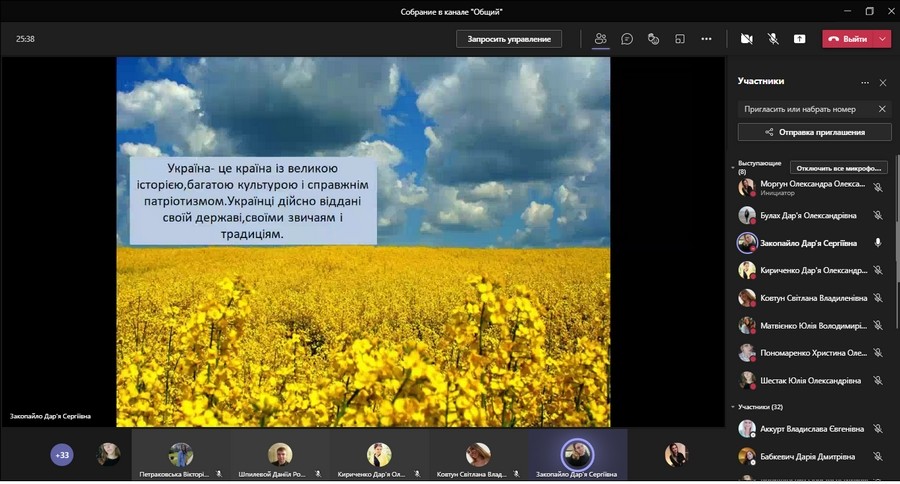
Task: Toggle the camera on
Action: (x=746, y=39)
